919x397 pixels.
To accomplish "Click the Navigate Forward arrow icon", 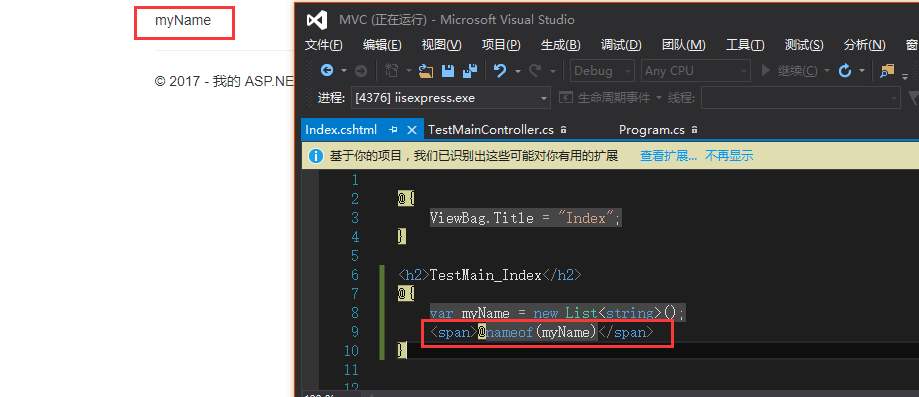I will [361, 71].
